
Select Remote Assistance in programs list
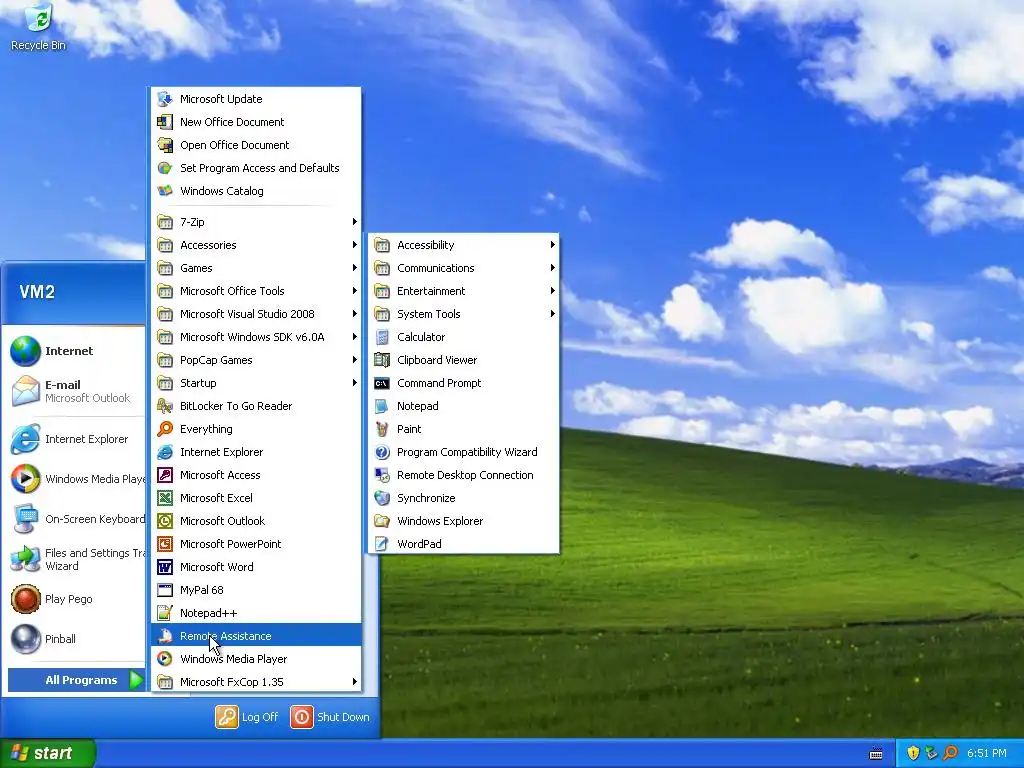point(256,636)
